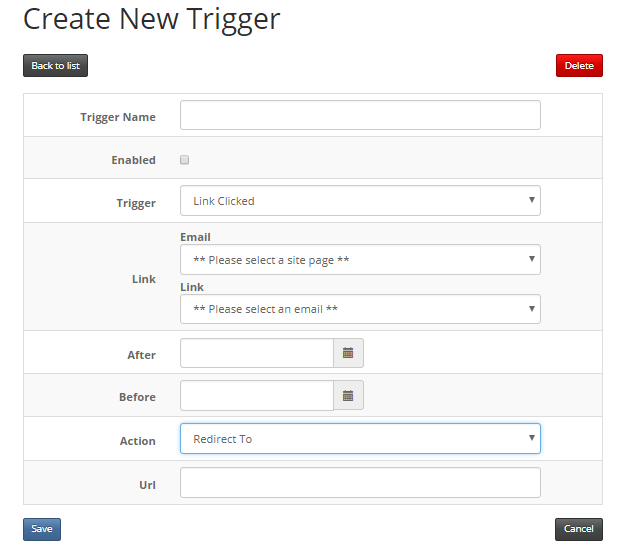623x556 pixels.
Task: Click the Action dropdown arrow
Action: click(532, 438)
